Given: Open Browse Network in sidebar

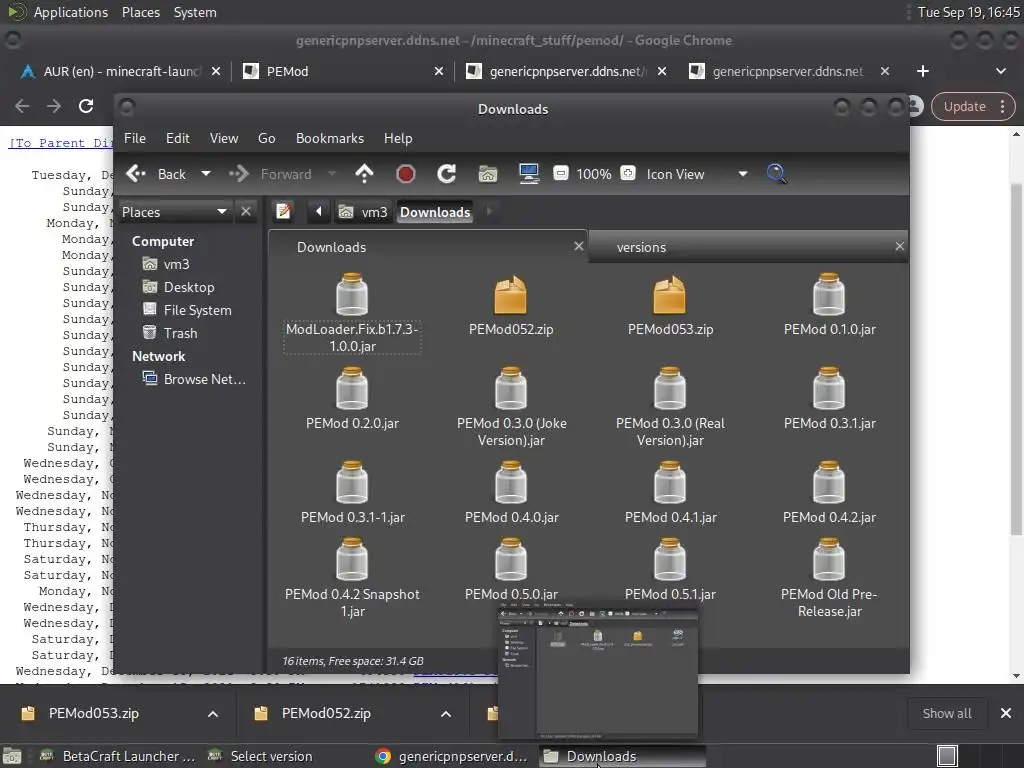Looking at the screenshot, I should [x=204, y=379].
